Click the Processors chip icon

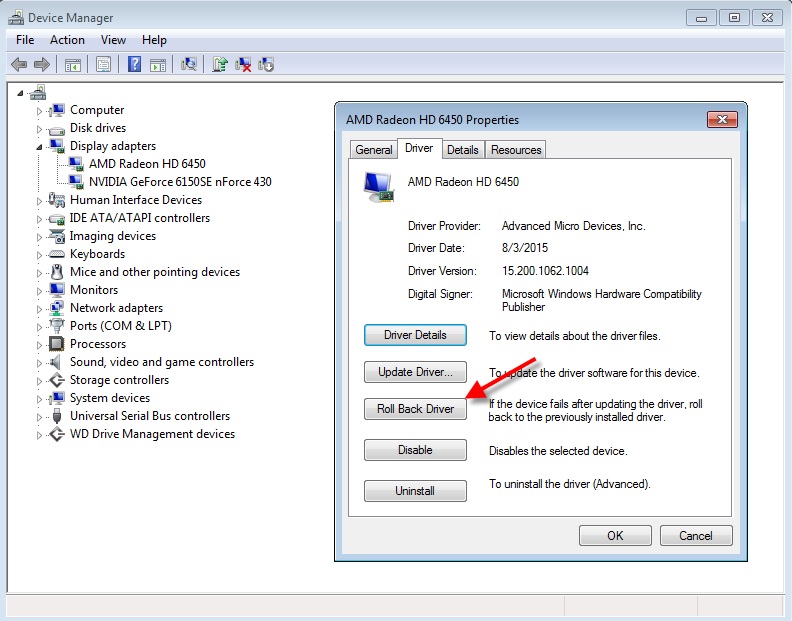click(x=57, y=344)
